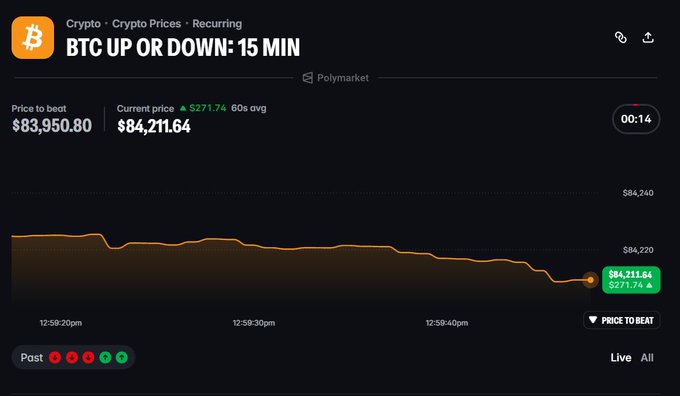Screen dimensions: 680x396
Task: Click the $84,211.64 current price value
Action: pos(154,126)
